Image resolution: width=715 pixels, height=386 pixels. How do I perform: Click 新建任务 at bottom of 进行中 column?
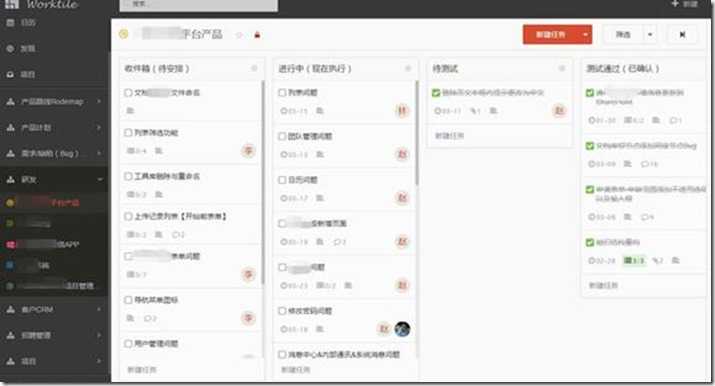(296, 370)
